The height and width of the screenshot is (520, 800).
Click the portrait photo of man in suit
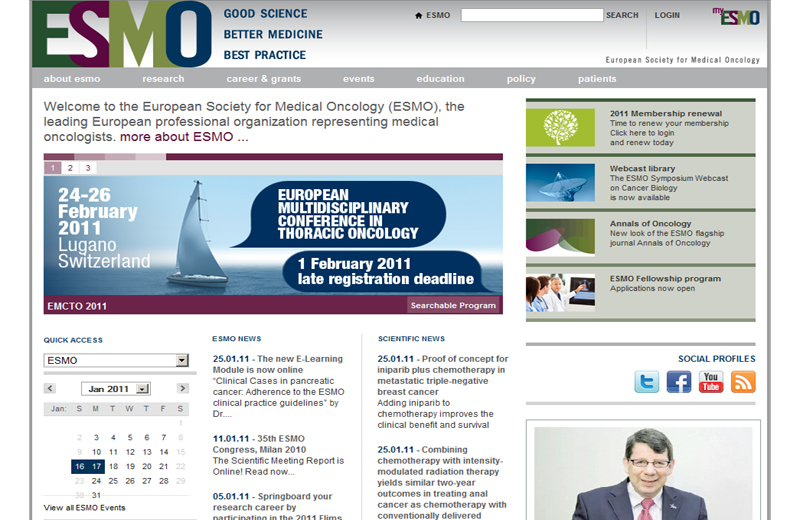pyautogui.click(x=643, y=474)
